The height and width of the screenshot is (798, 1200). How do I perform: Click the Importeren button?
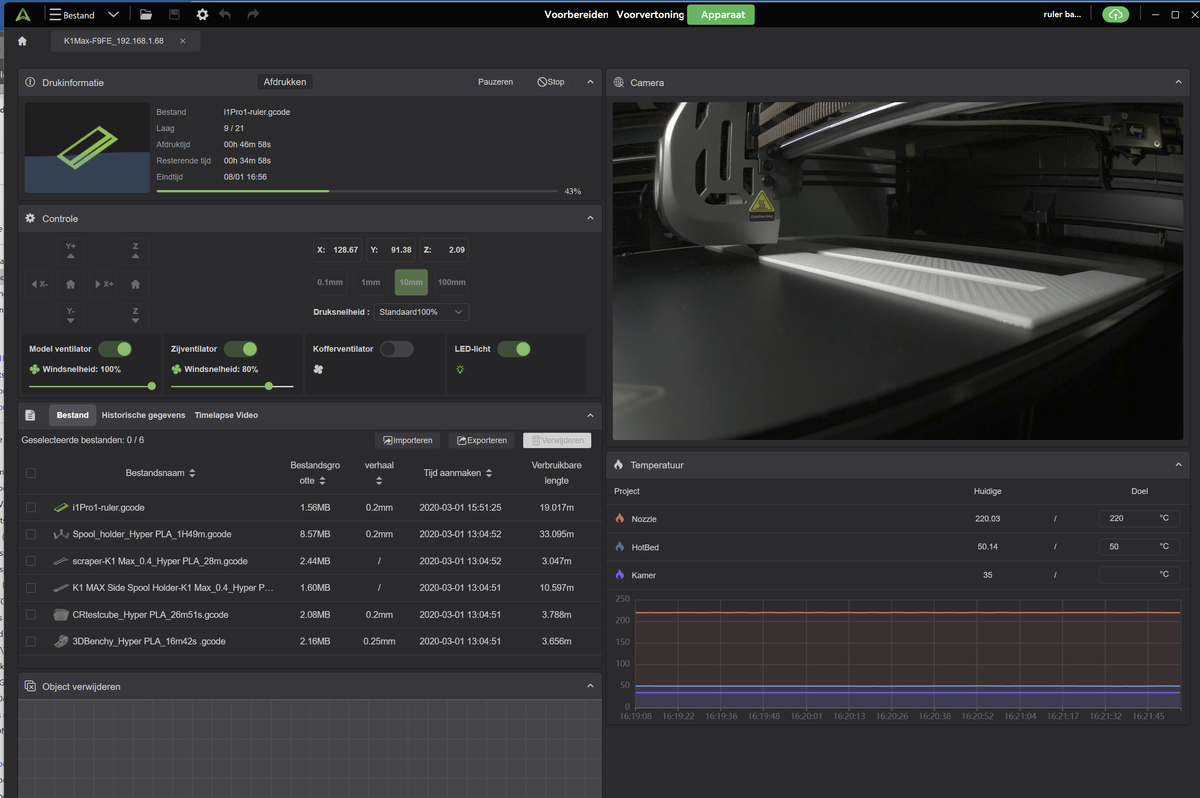click(x=407, y=440)
